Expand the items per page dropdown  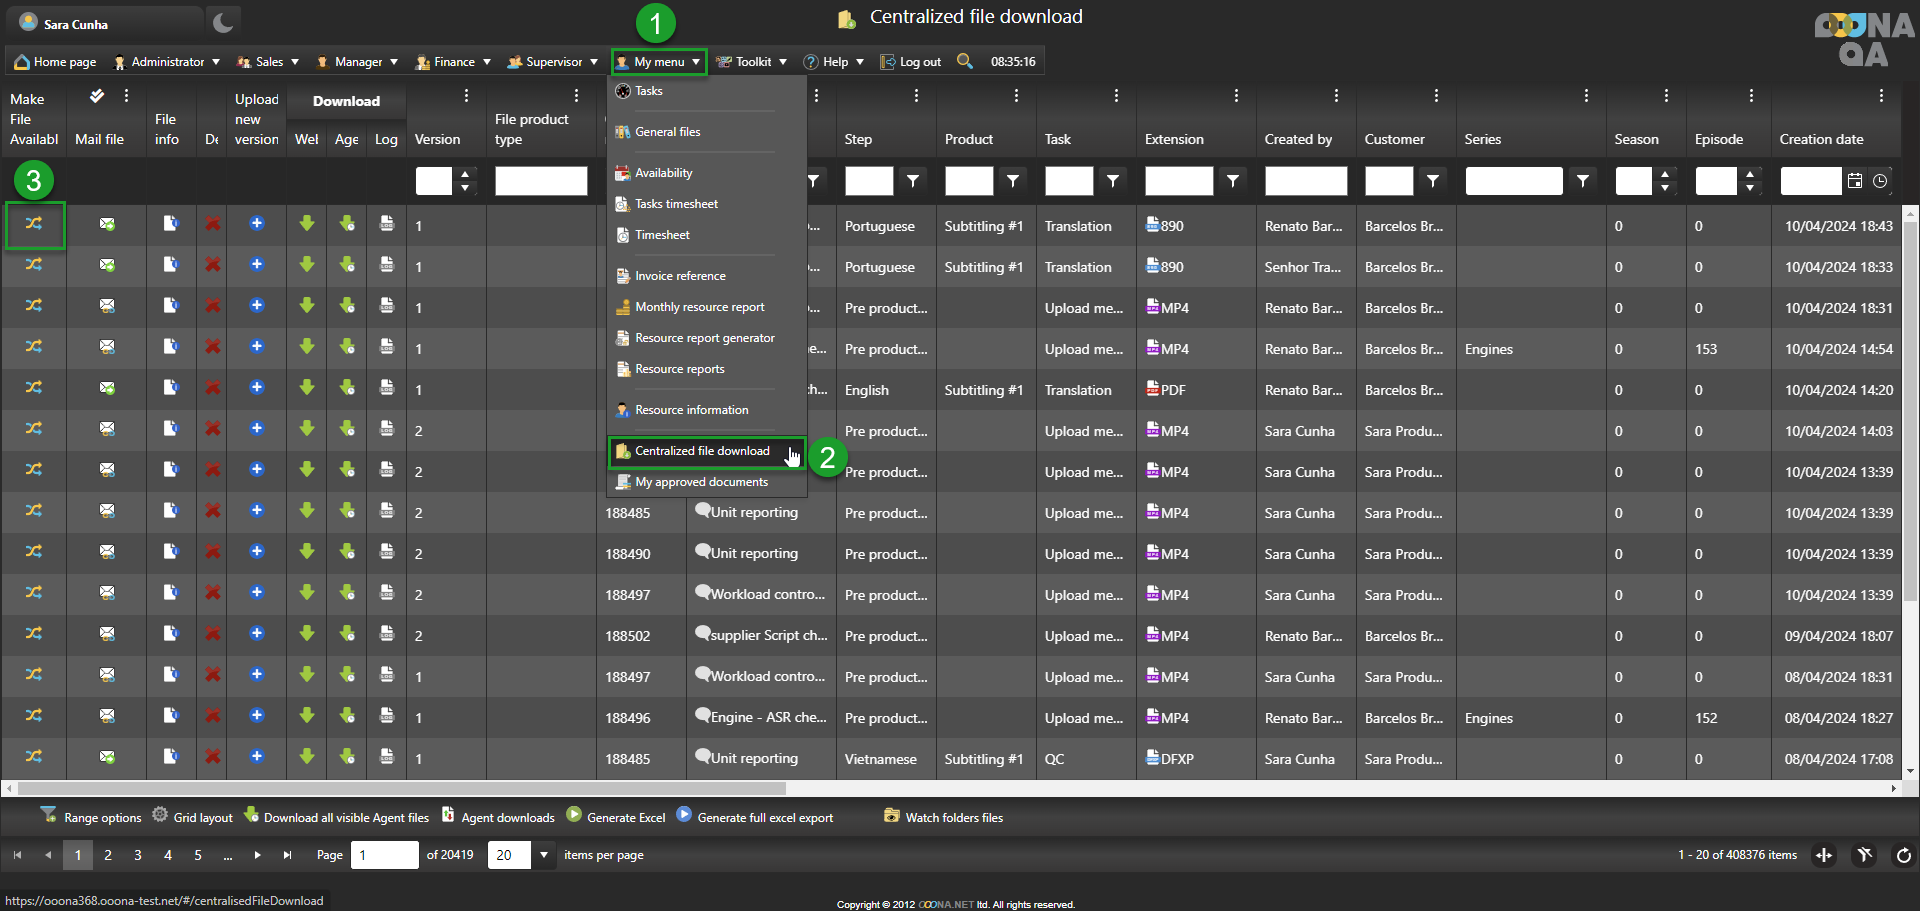pyautogui.click(x=544, y=855)
